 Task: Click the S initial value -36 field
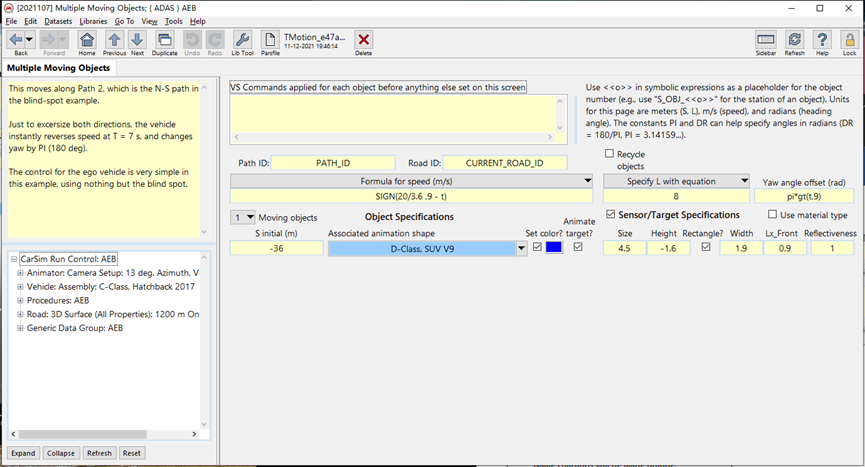(x=276, y=249)
